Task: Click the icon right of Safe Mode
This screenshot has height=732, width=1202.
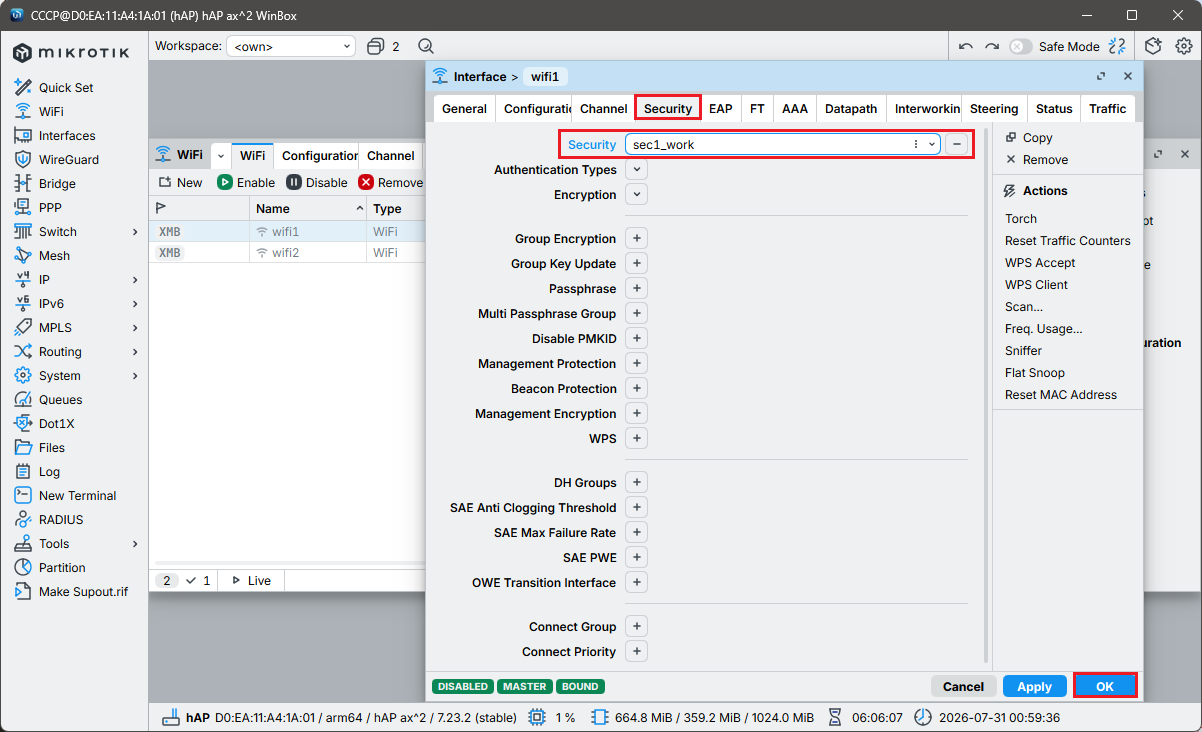Action: pyautogui.click(x=1118, y=46)
